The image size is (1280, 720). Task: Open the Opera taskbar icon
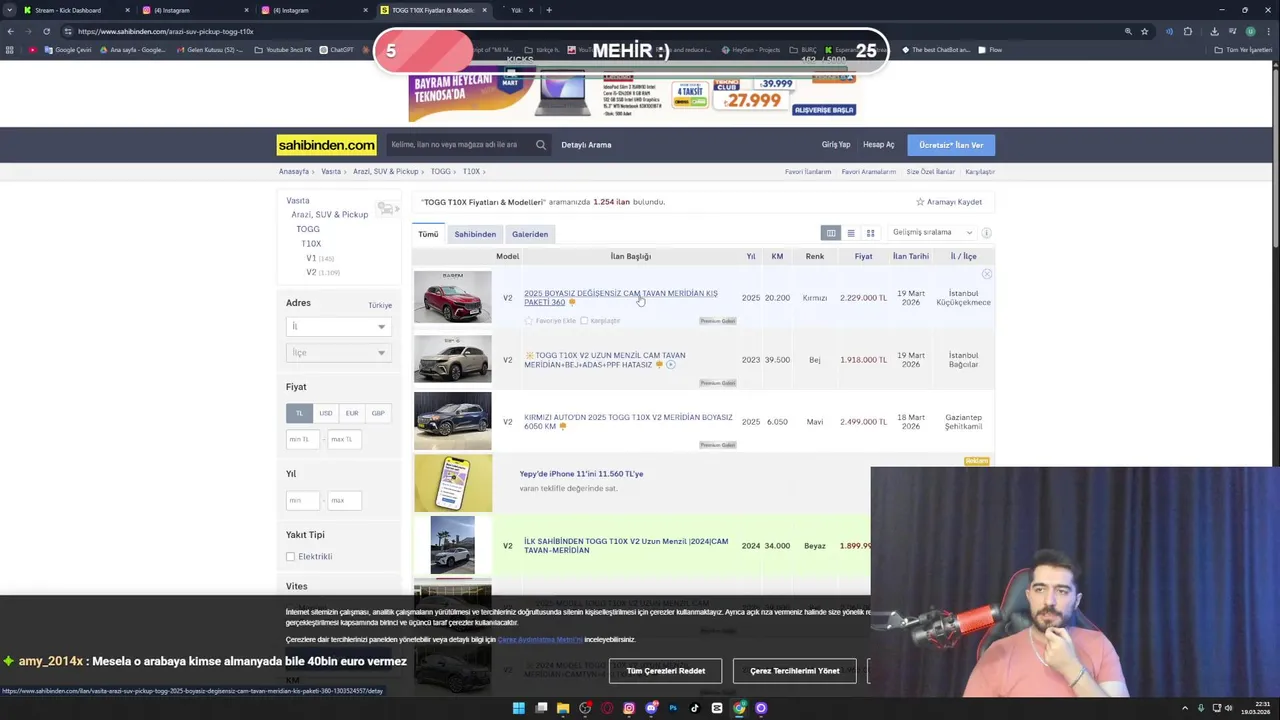(x=607, y=708)
